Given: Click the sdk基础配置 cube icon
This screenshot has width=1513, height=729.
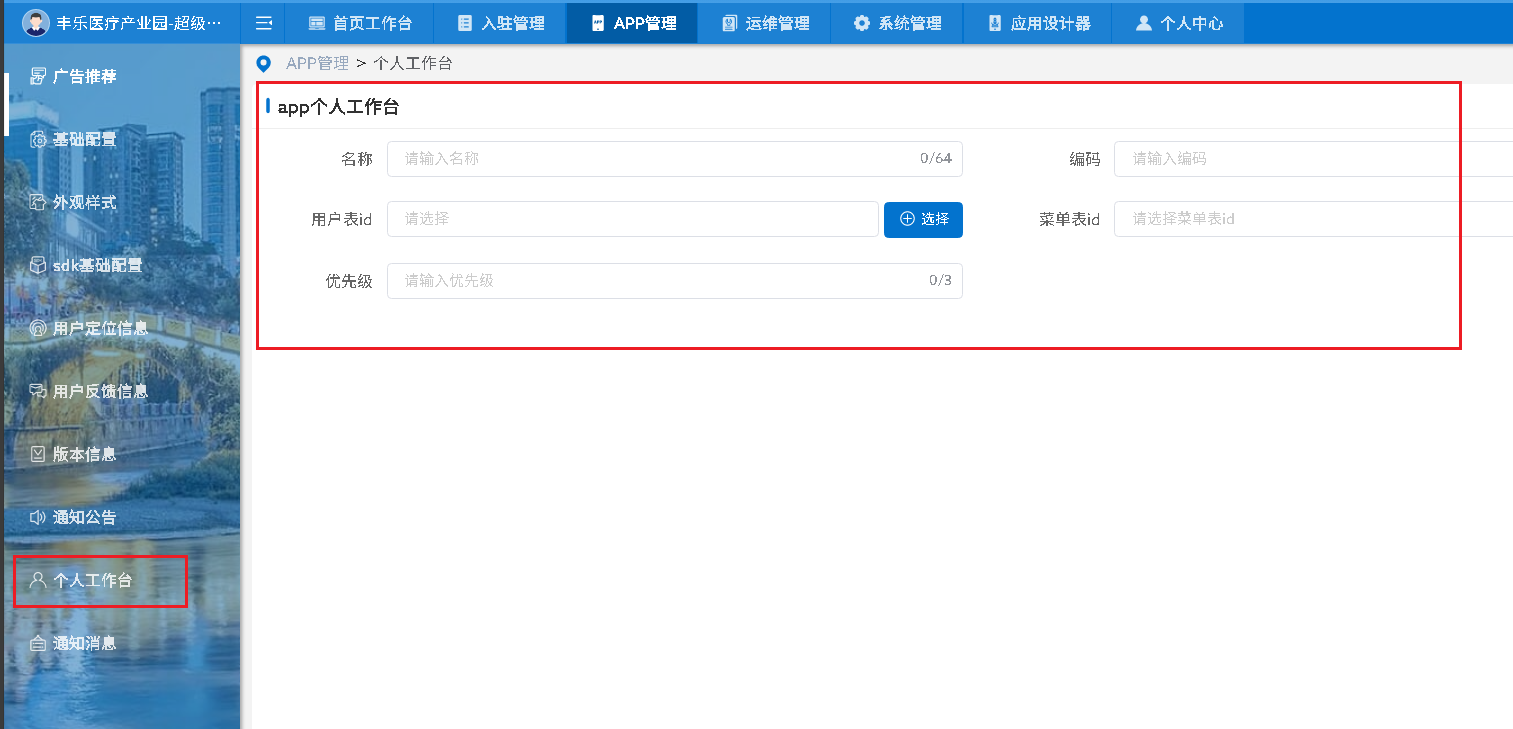Looking at the screenshot, I should (38, 265).
